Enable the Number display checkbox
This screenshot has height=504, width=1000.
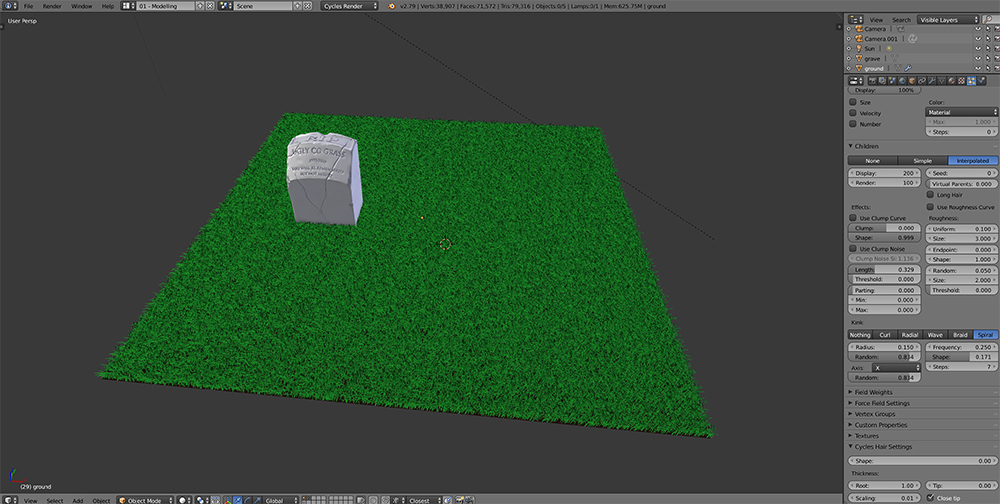(x=853, y=124)
